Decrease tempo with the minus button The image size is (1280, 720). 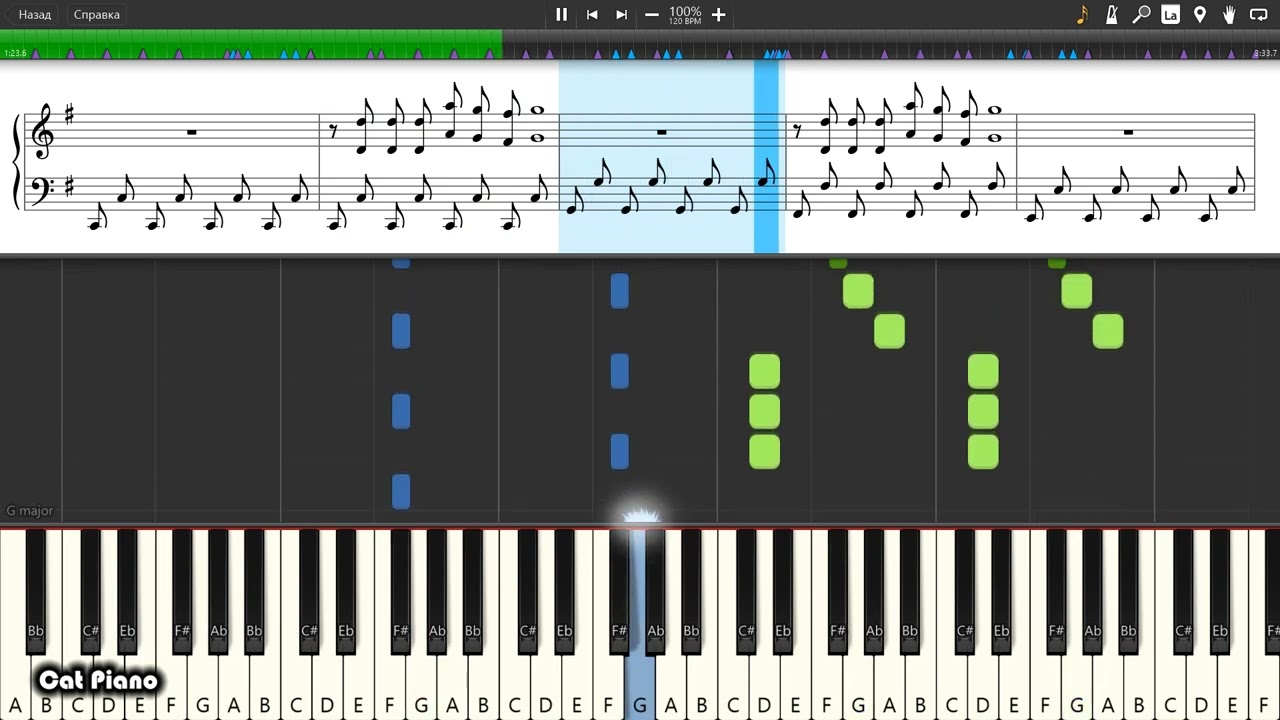(x=652, y=14)
